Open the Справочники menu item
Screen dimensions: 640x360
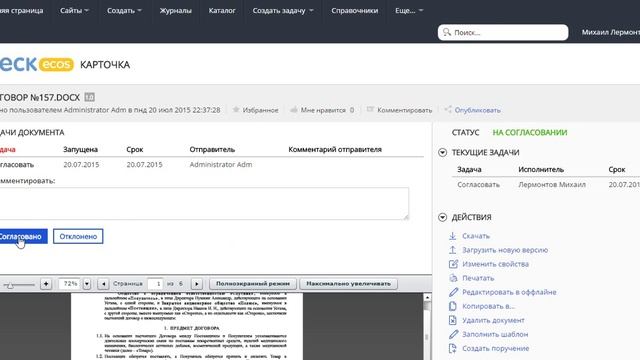[x=355, y=11]
